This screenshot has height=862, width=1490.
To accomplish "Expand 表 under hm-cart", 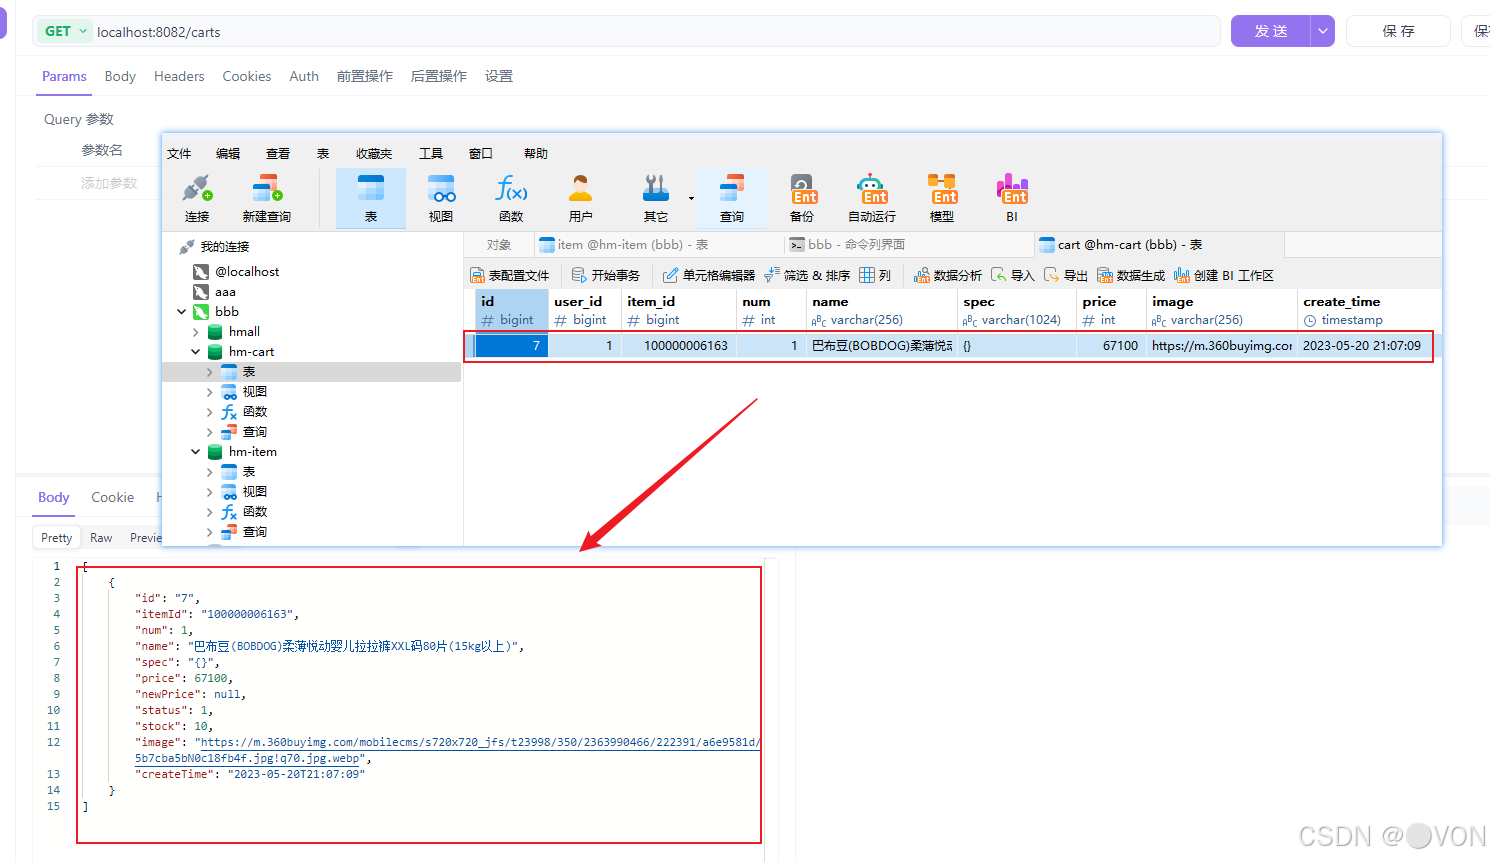I will point(209,372).
